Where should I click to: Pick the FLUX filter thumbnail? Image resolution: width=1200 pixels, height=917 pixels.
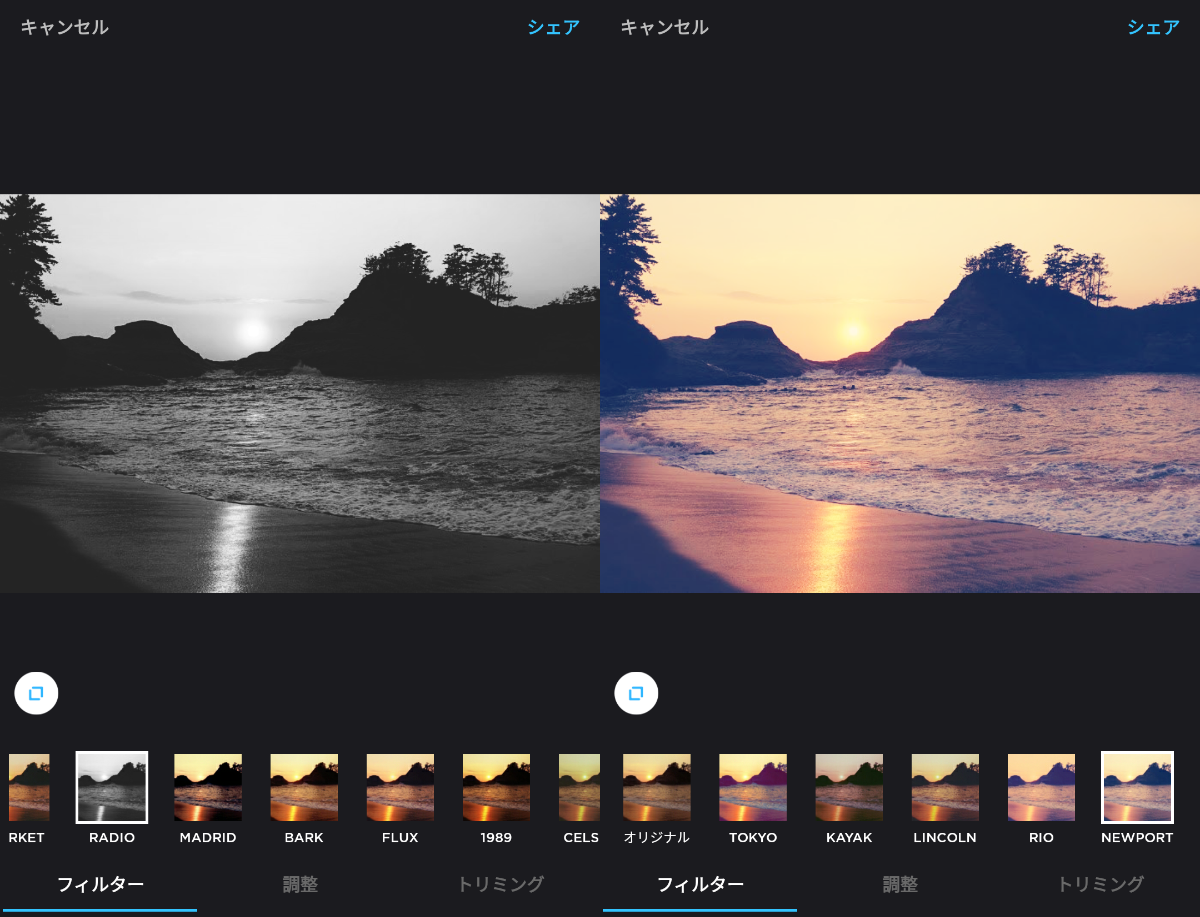(400, 787)
